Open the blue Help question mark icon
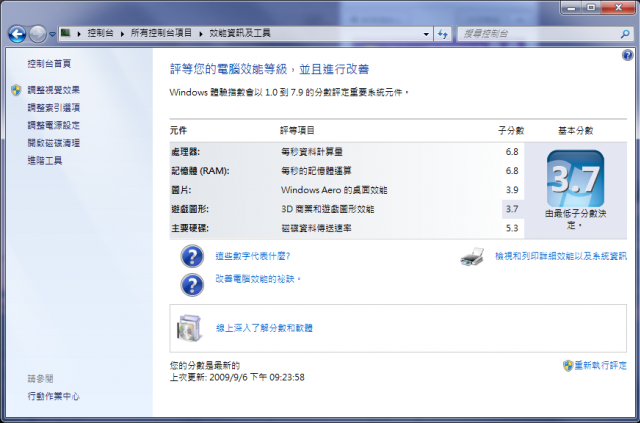Viewport: 640px width, 423px height. [627, 55]
